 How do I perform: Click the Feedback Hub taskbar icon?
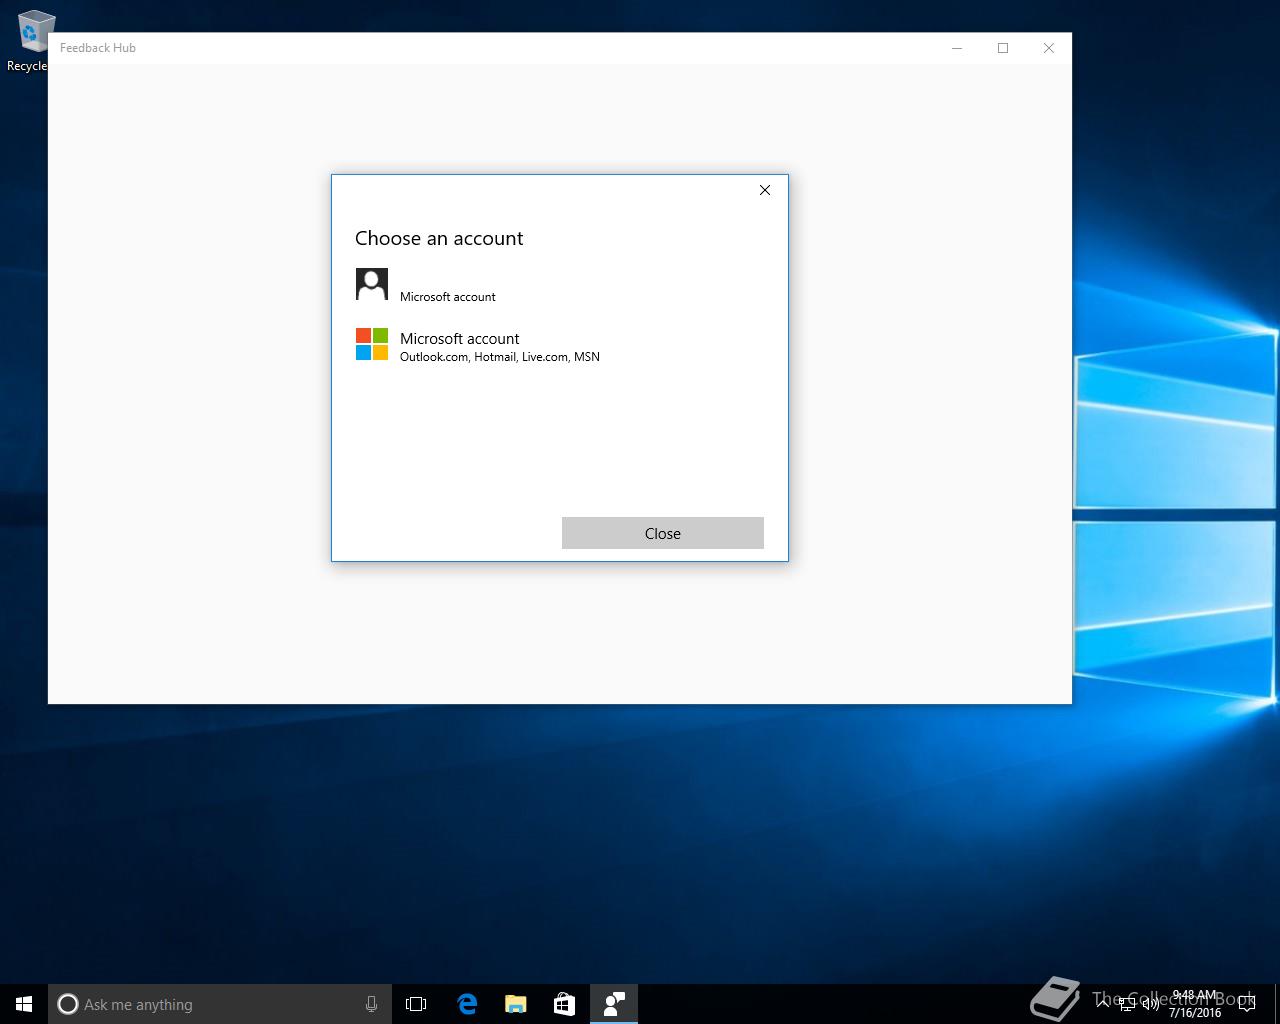click(614, 1004)
